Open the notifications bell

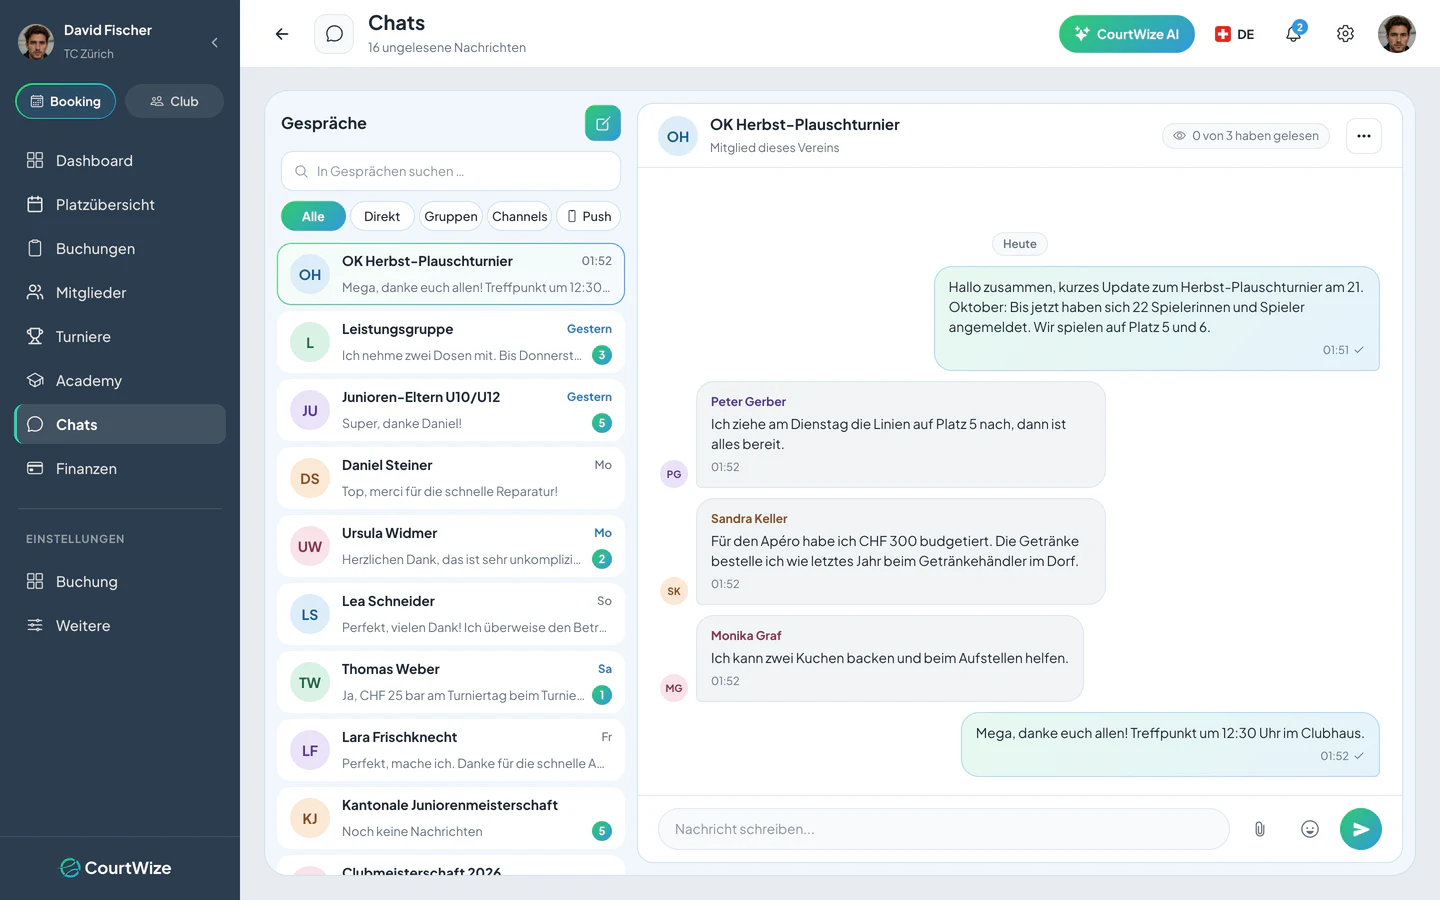pos(1294,34)
